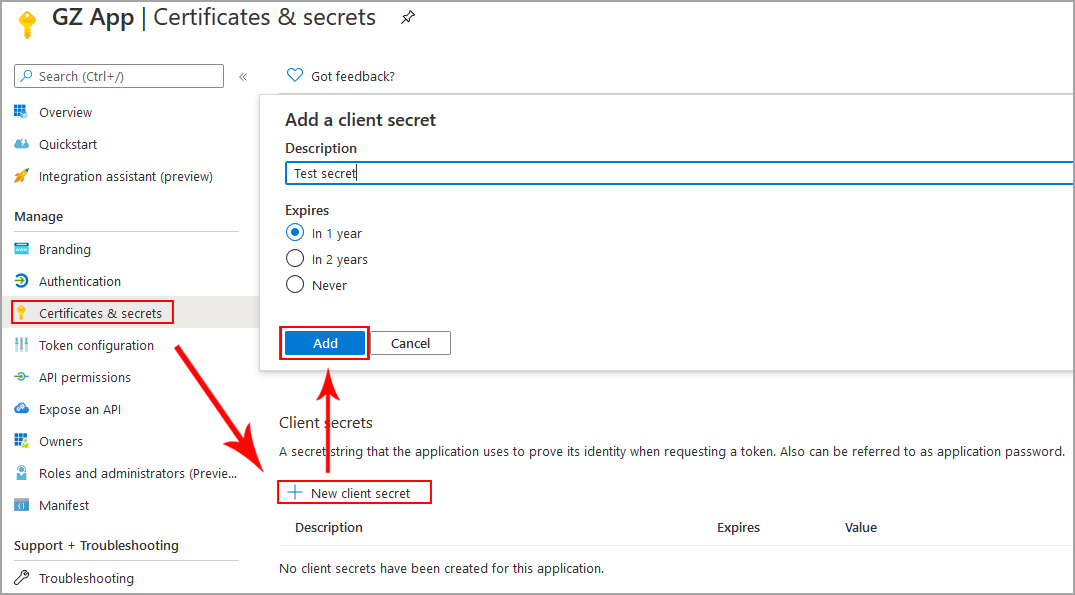Cancel adding the client secret

point(410,343)
